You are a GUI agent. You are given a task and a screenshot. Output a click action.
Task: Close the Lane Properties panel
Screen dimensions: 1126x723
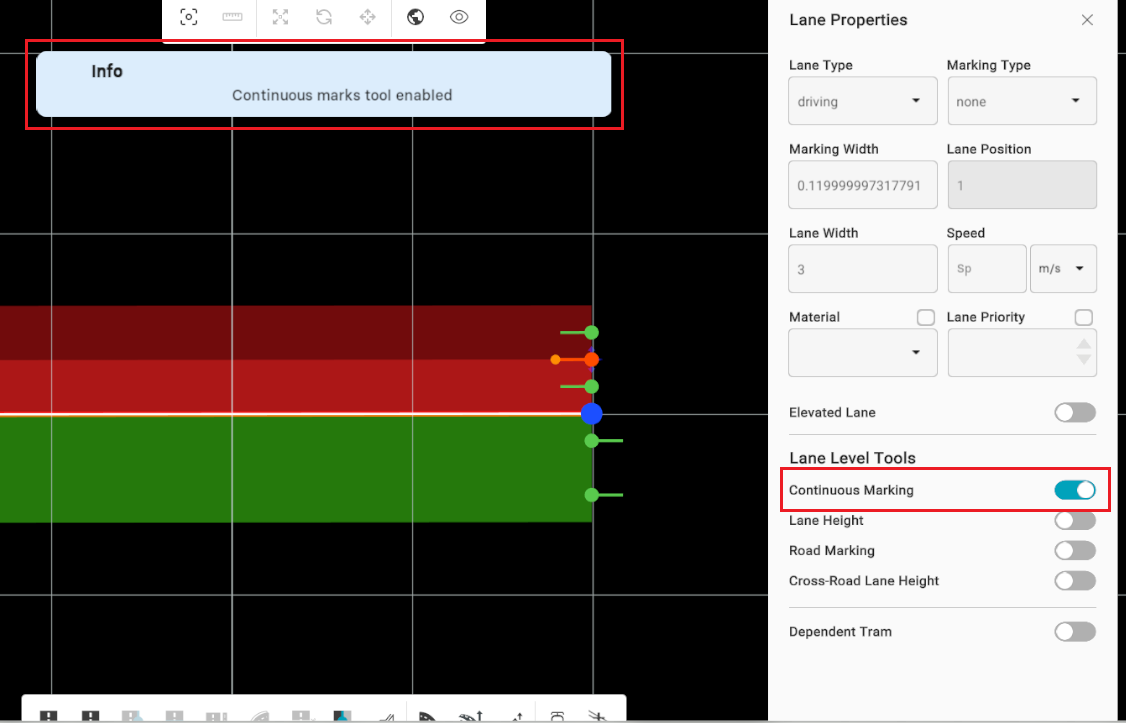pyautogui.click(x=1087, y=20)
